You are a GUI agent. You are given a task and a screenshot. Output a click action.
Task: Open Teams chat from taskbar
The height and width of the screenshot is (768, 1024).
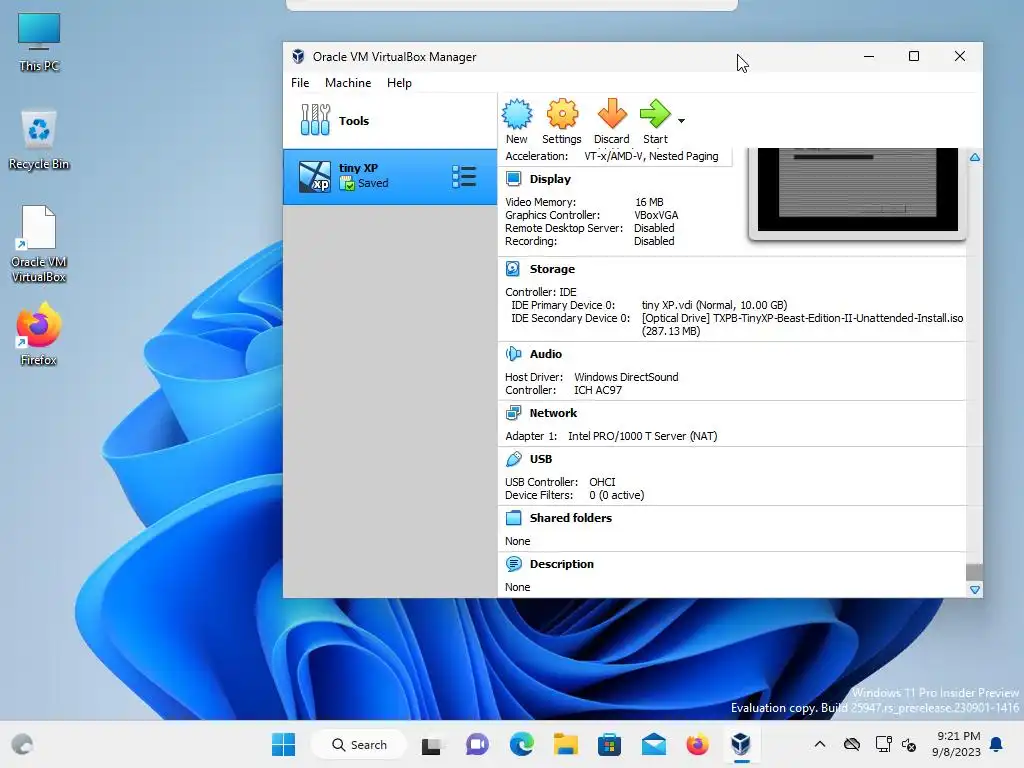coord(477,744)
